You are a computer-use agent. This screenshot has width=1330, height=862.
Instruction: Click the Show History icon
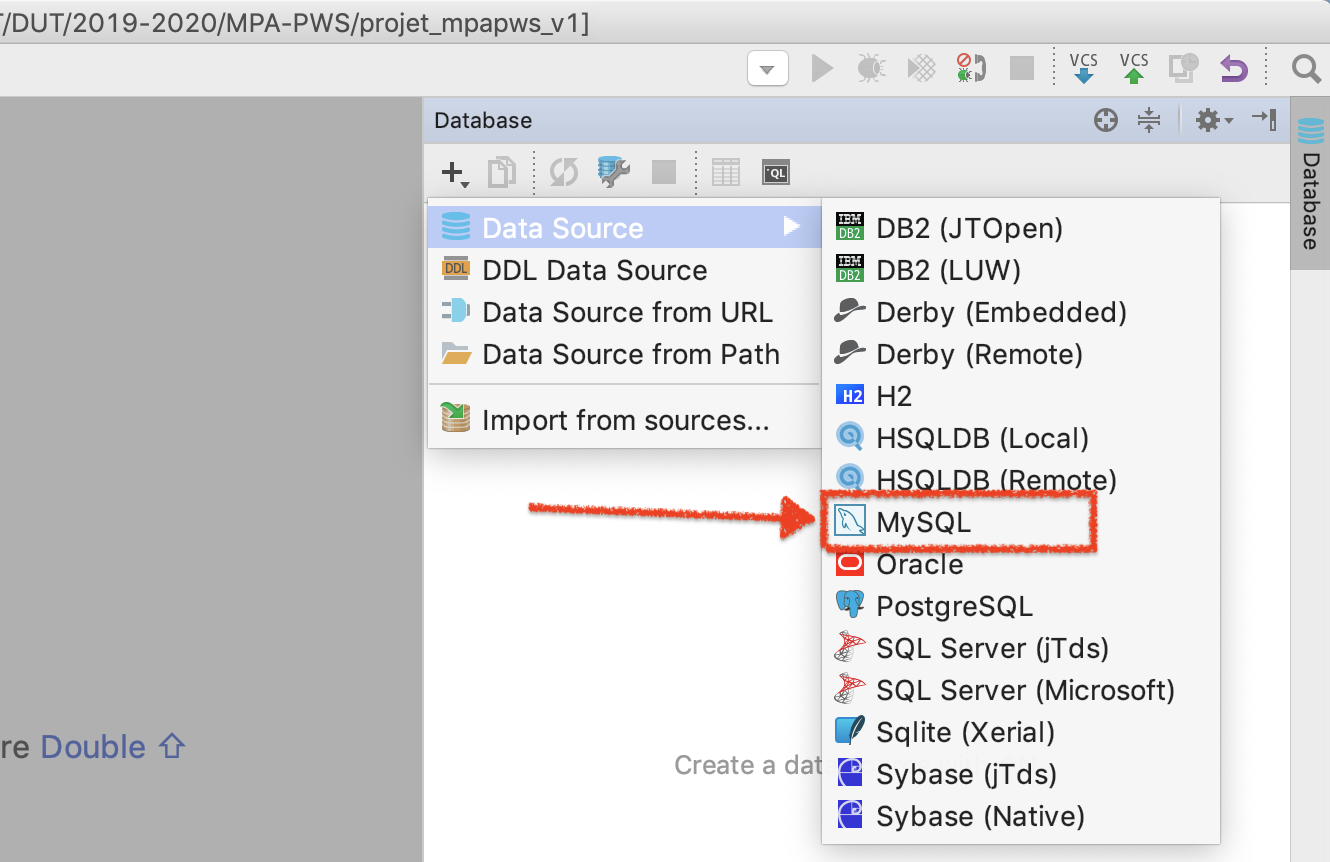pyautogui.click(x=1184, y=68)
